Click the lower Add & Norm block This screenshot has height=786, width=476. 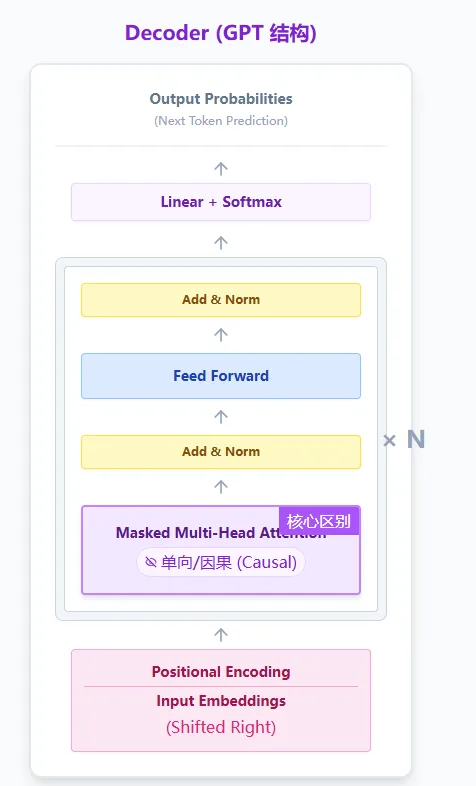[x=221, y=452]
